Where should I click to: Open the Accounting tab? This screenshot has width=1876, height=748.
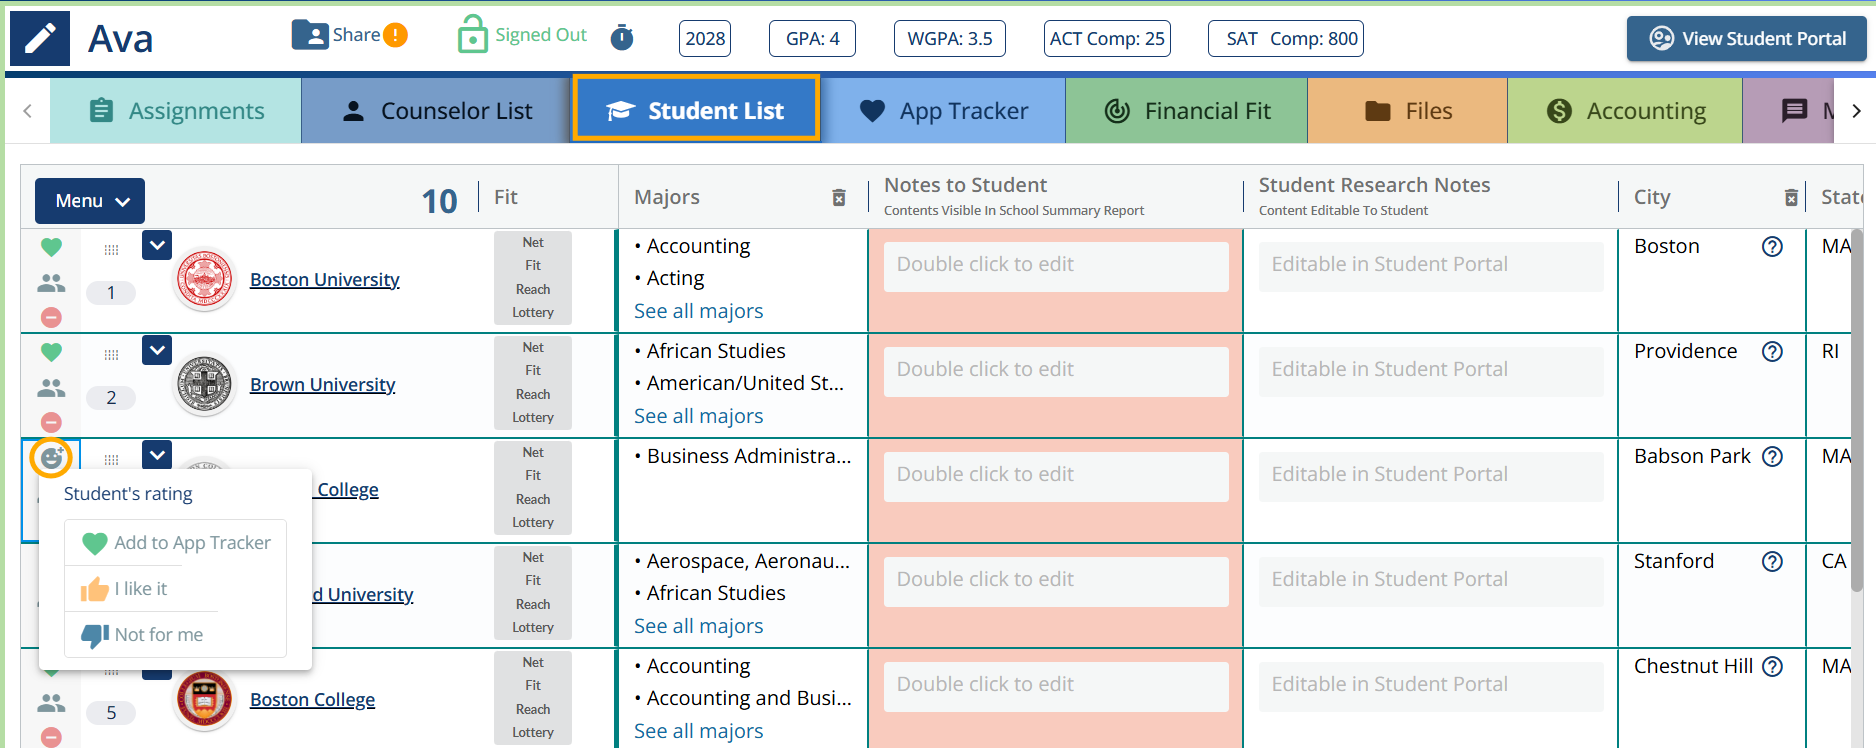1625,111
